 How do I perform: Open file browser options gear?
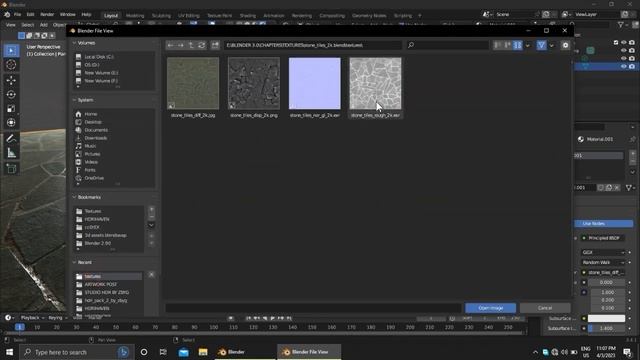565,45
